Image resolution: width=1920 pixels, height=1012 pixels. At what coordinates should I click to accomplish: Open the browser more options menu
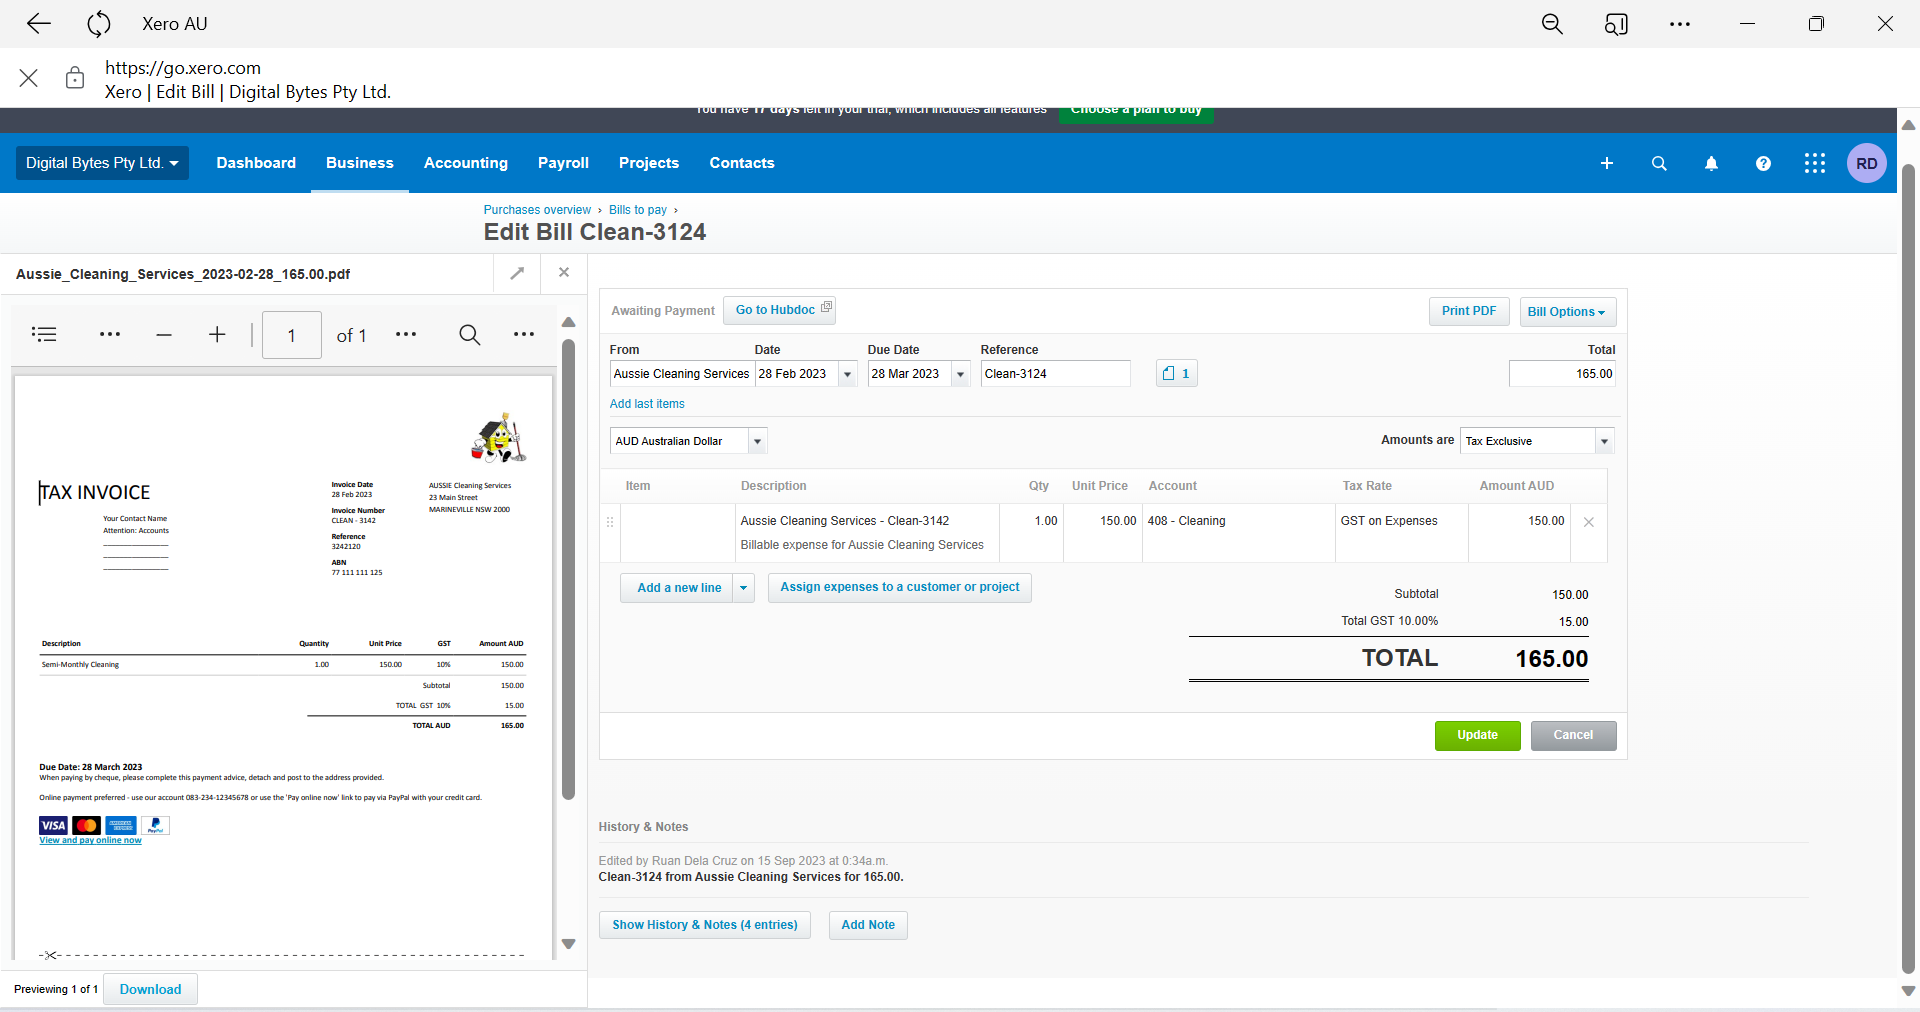click(1680, 24)
